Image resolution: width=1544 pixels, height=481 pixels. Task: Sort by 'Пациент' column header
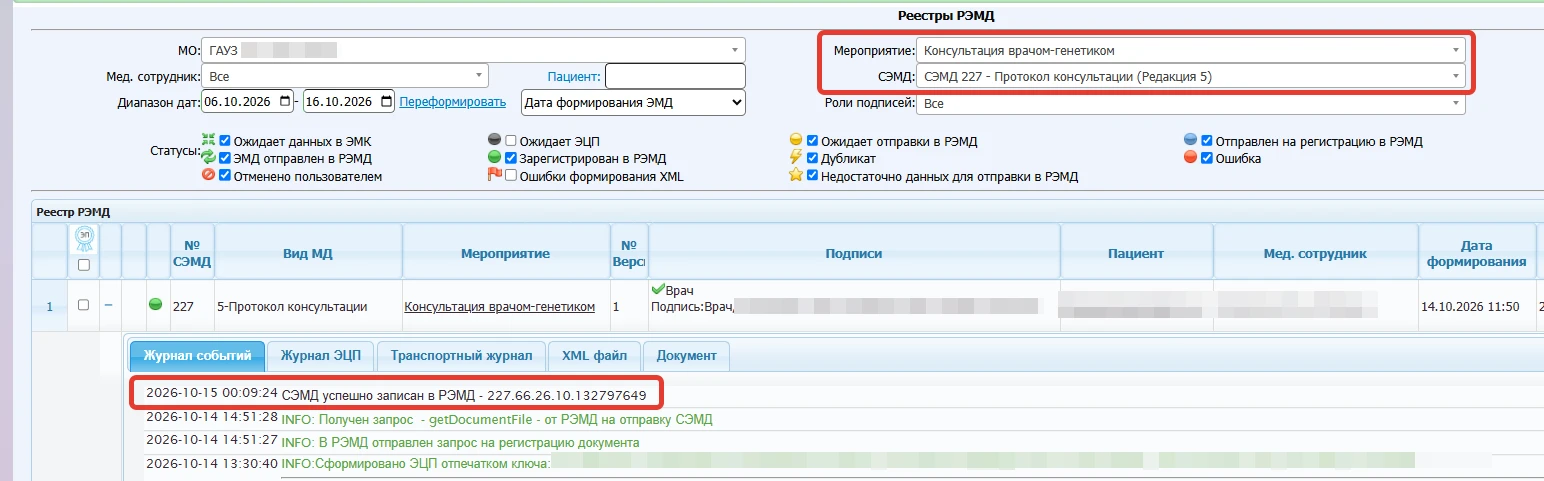click(x=1136, y=253)
